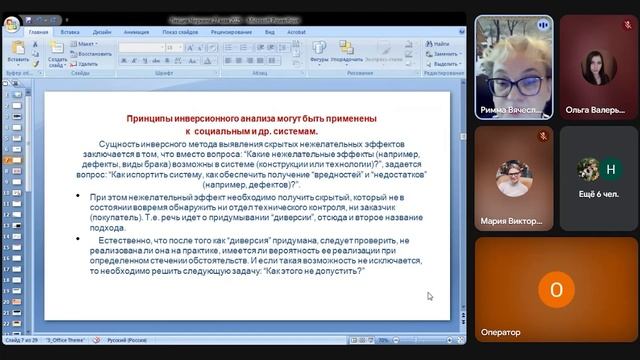Toggle Text Shadow formatting

coord(167,61)
